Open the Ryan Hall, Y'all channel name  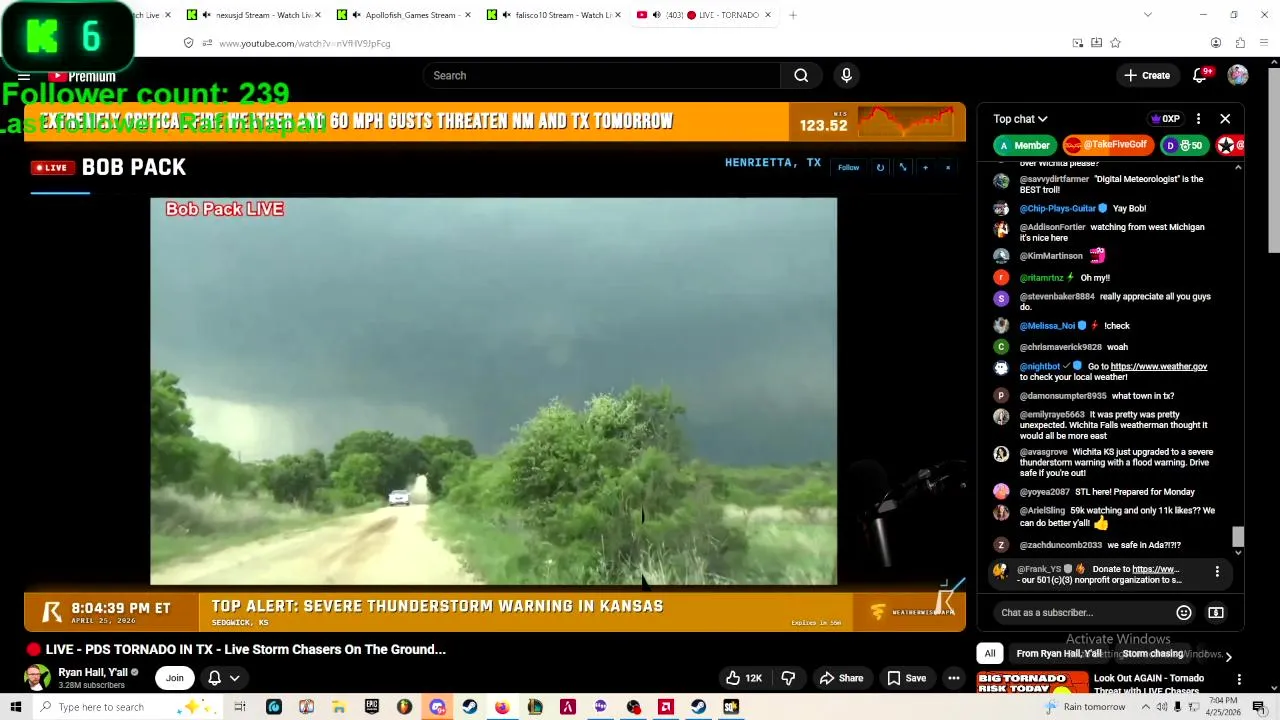click(93, 673)
